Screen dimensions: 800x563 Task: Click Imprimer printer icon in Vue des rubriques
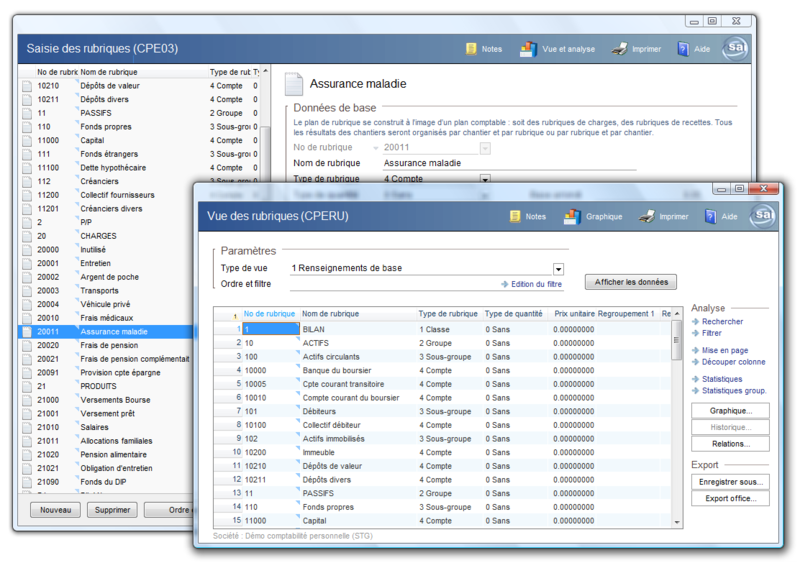648,216
